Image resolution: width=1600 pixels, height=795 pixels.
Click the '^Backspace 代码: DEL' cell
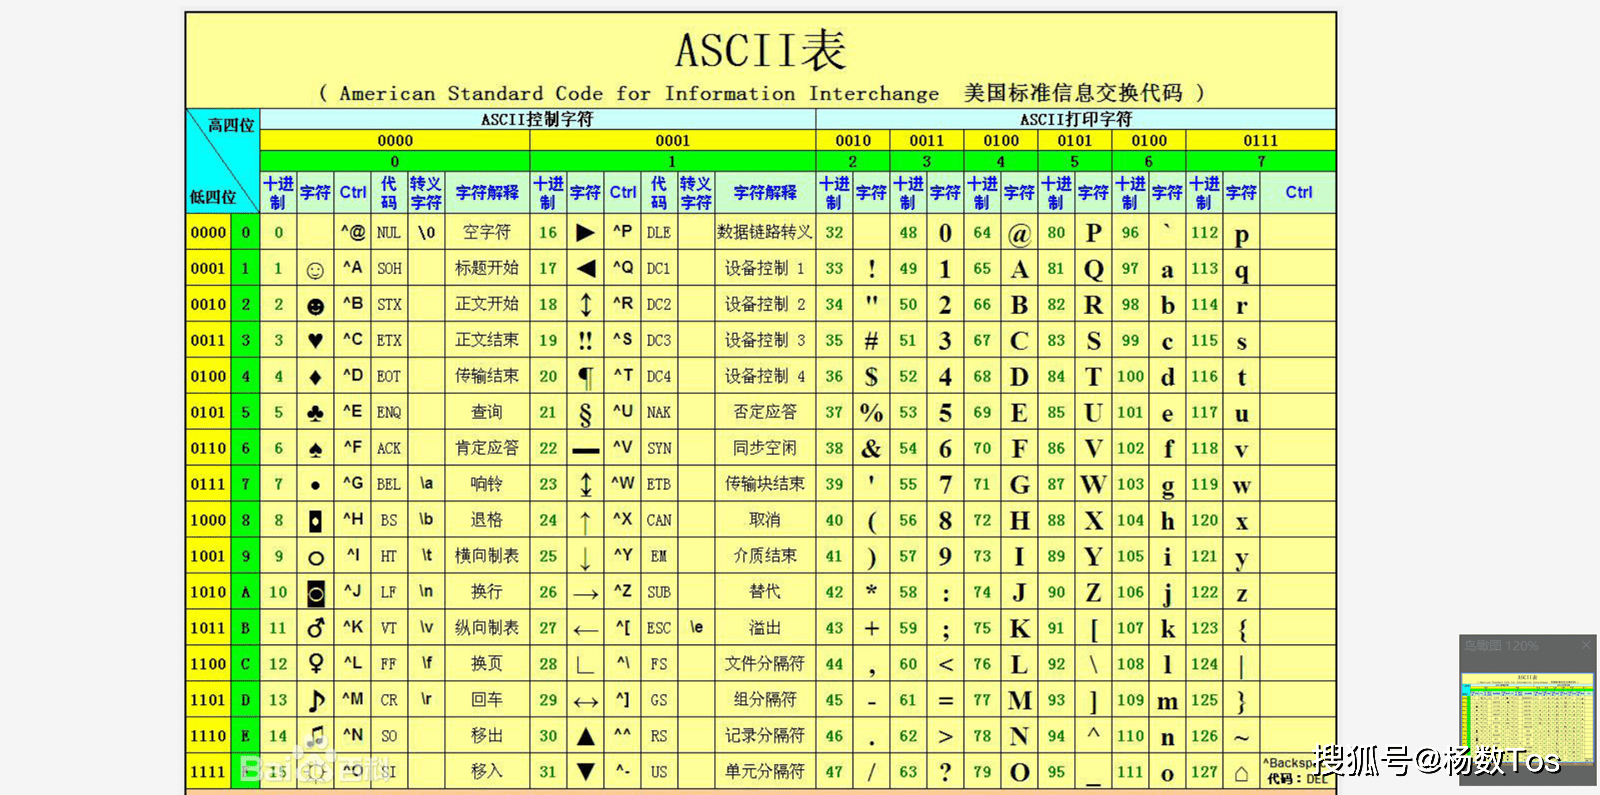click(x=1298, y=771)
